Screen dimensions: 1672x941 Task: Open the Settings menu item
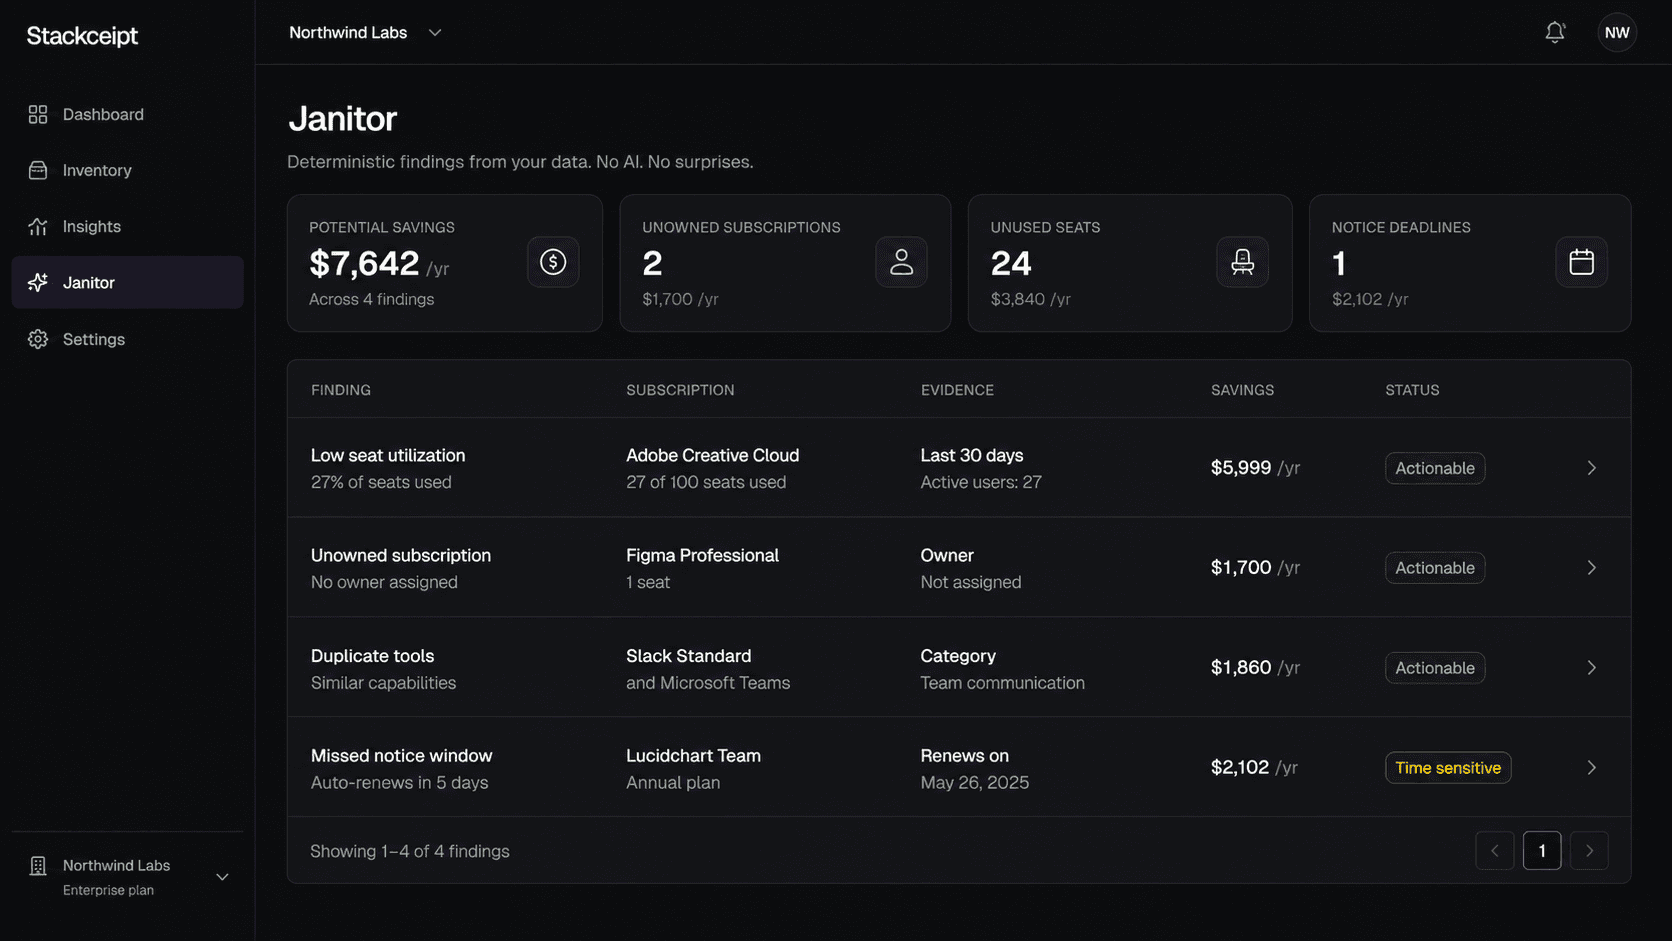127,339
